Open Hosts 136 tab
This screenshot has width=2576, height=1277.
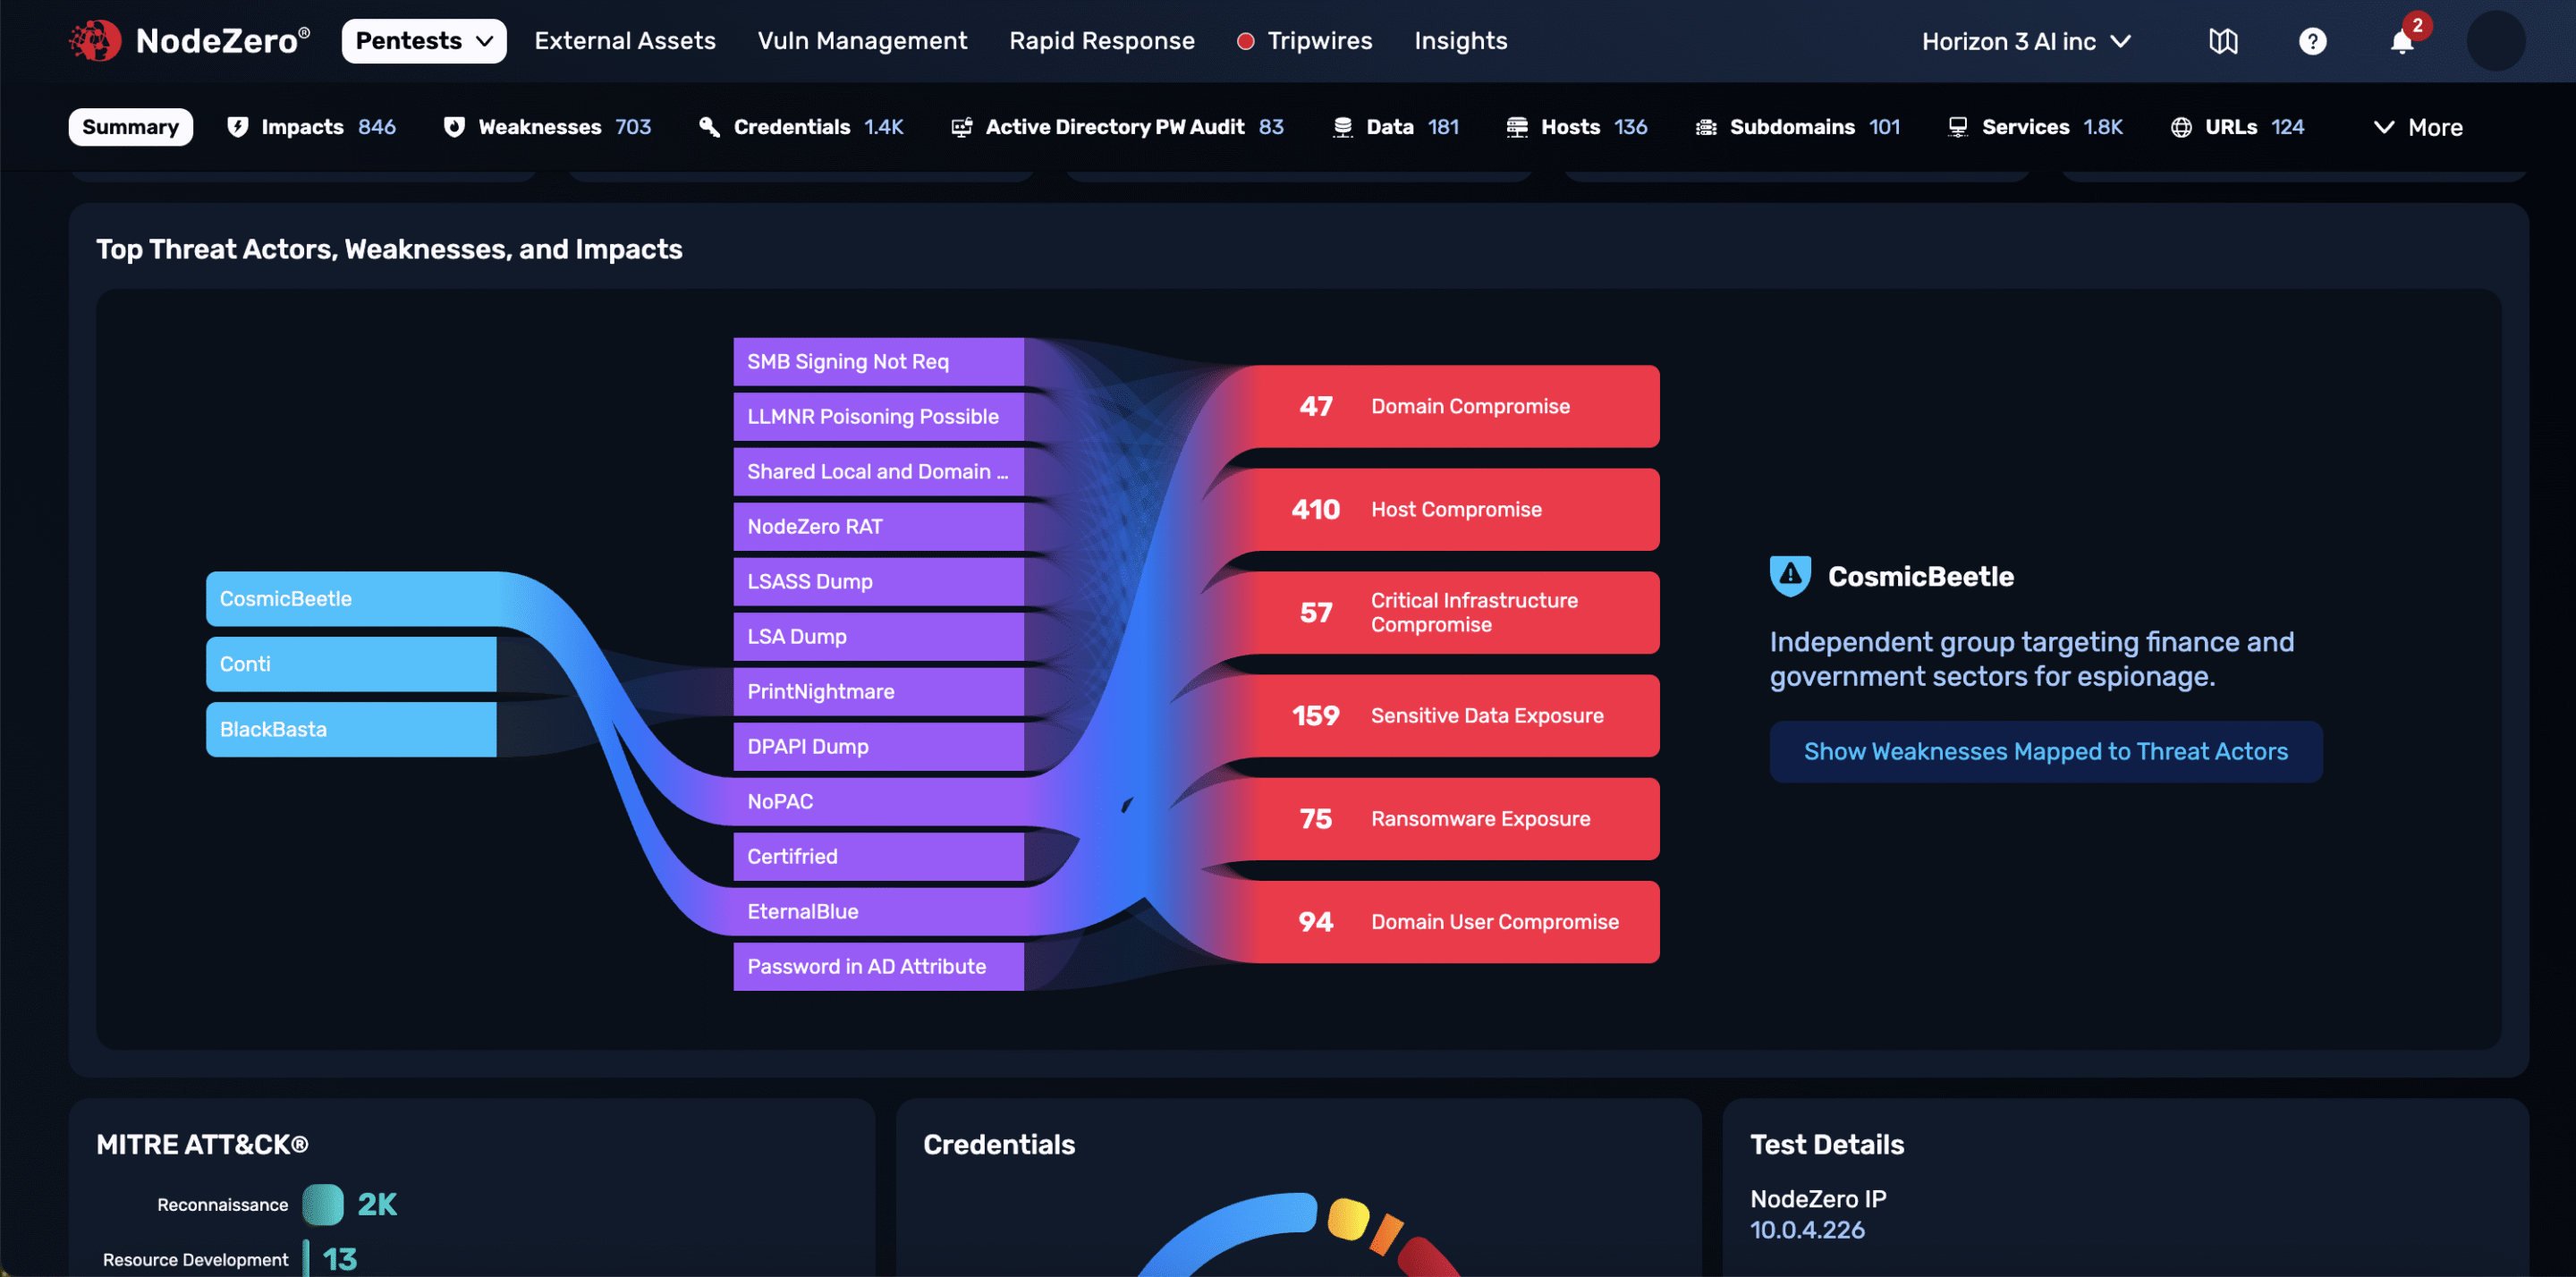point(1576,127)
